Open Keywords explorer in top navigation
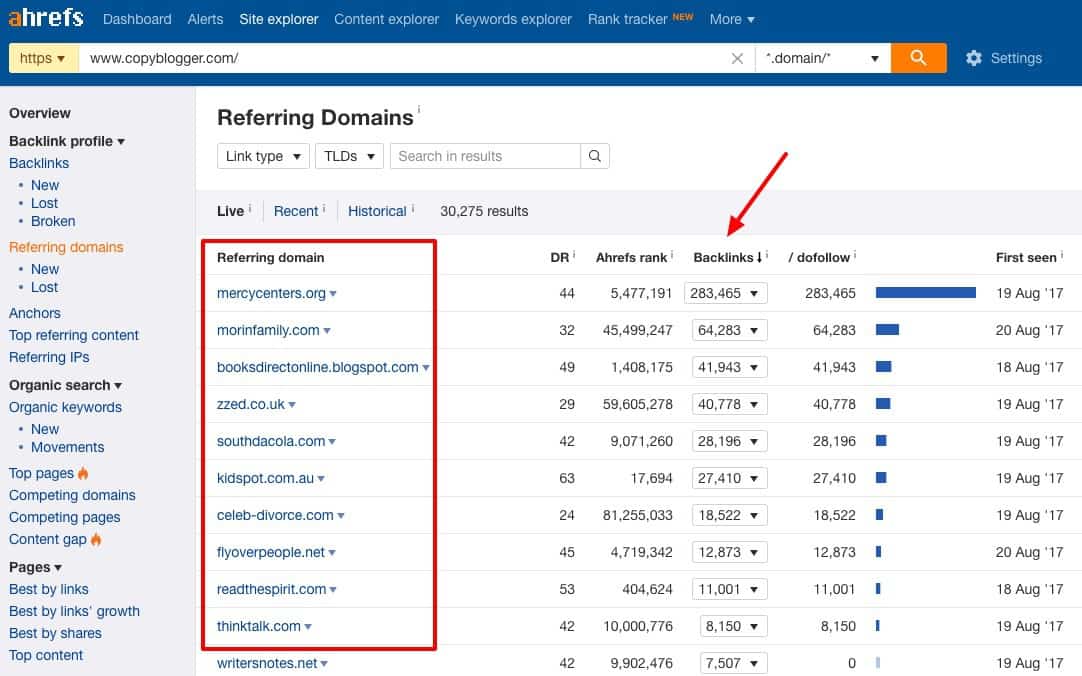Image resolution: width=1082 pixels, height=676 pixels. coord(513,19)
